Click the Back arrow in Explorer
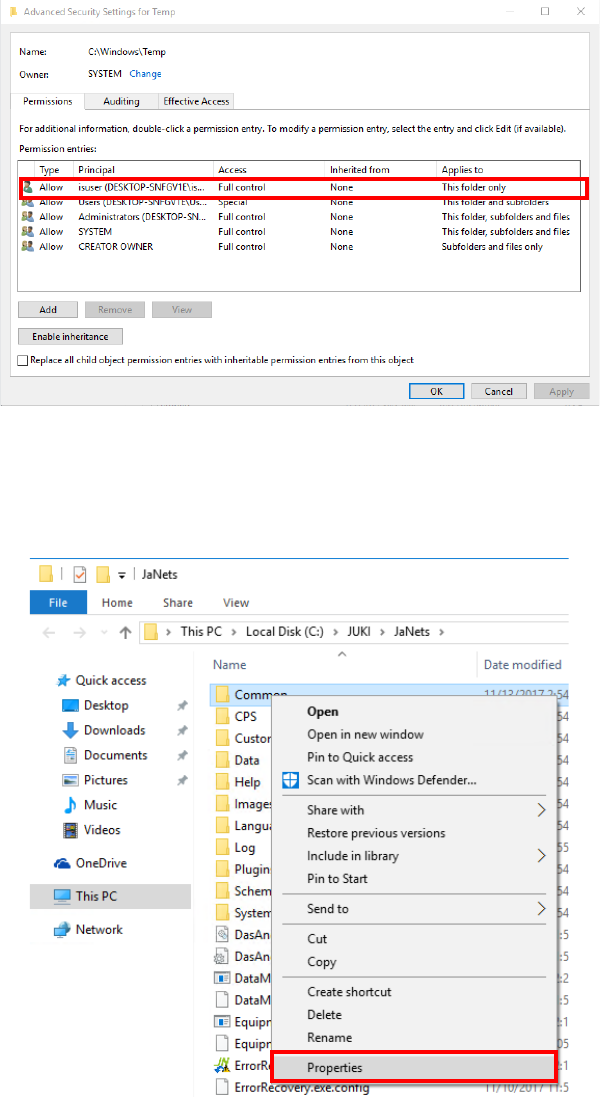 point(49,632)
